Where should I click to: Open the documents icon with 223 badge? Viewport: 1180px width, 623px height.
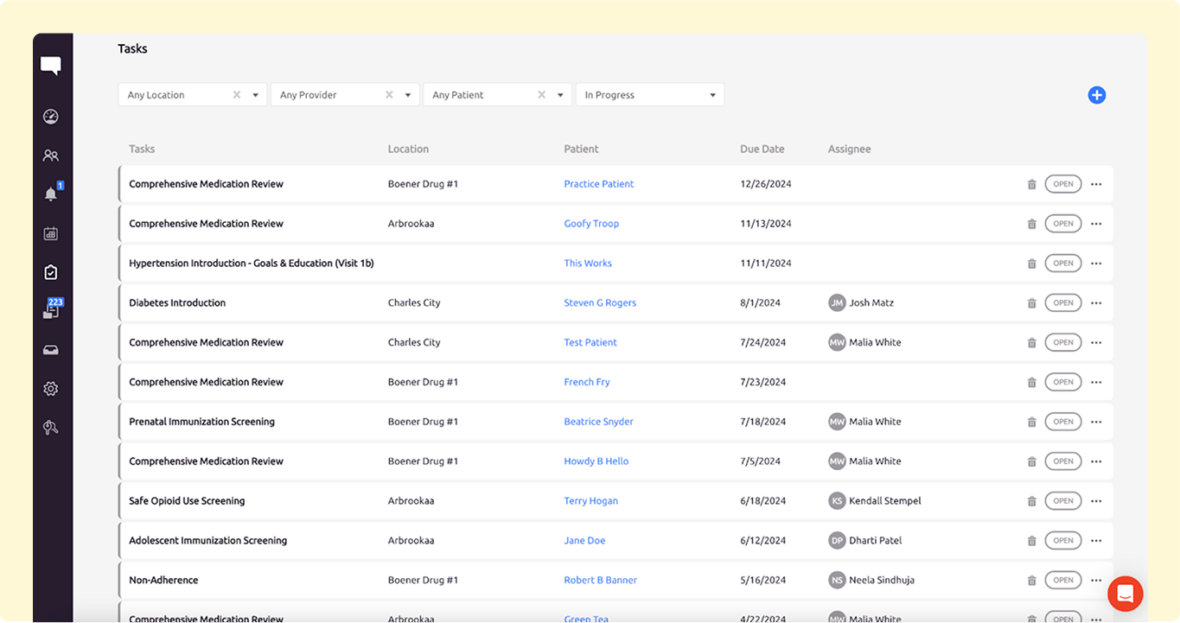tap(51, 311)
